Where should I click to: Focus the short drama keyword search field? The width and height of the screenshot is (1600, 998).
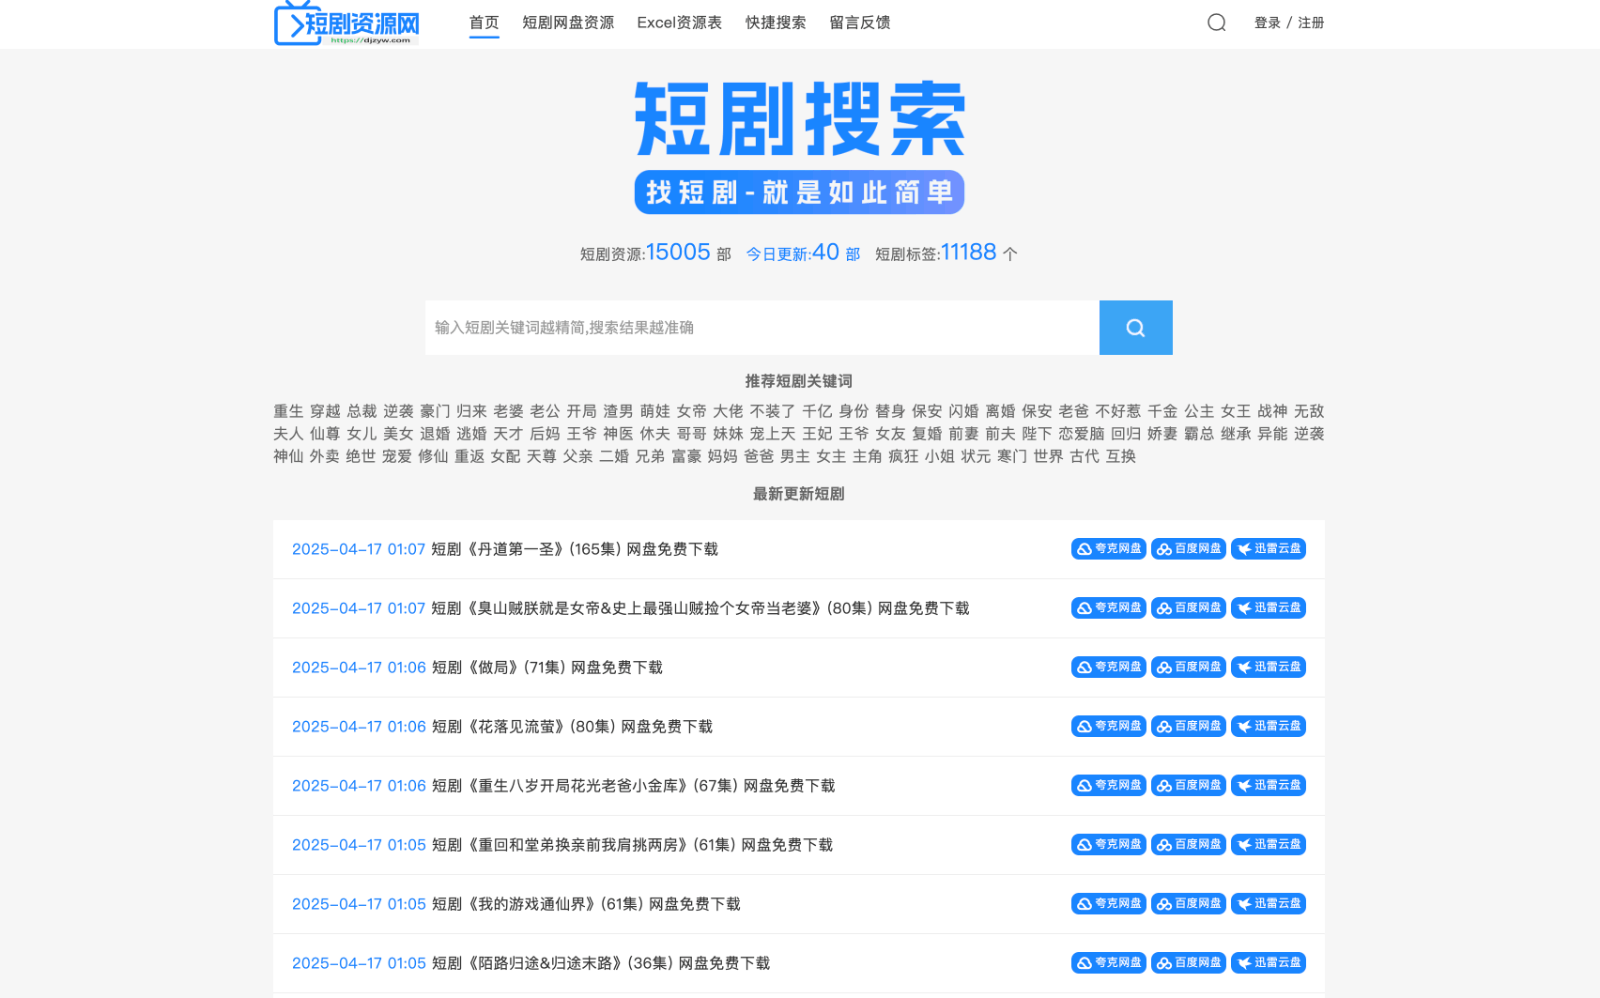click(762, 327)
